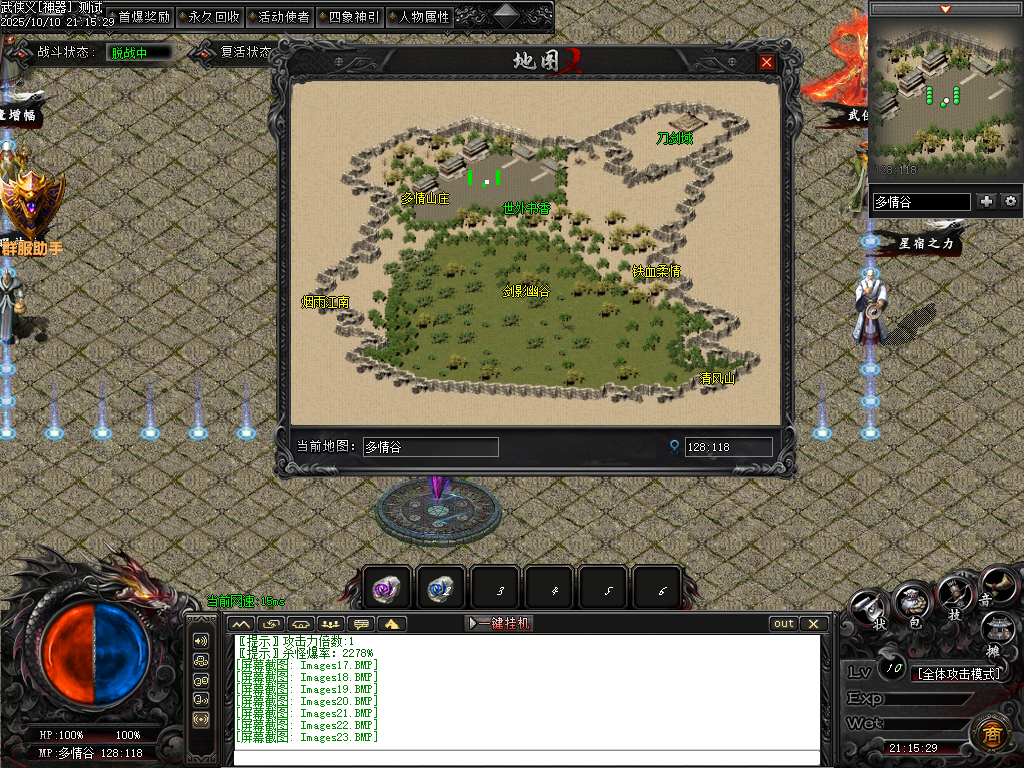The width and height of the screenshot is (1024, 768).
Task: Click the out button on chat bar
Action: point(784,623)
